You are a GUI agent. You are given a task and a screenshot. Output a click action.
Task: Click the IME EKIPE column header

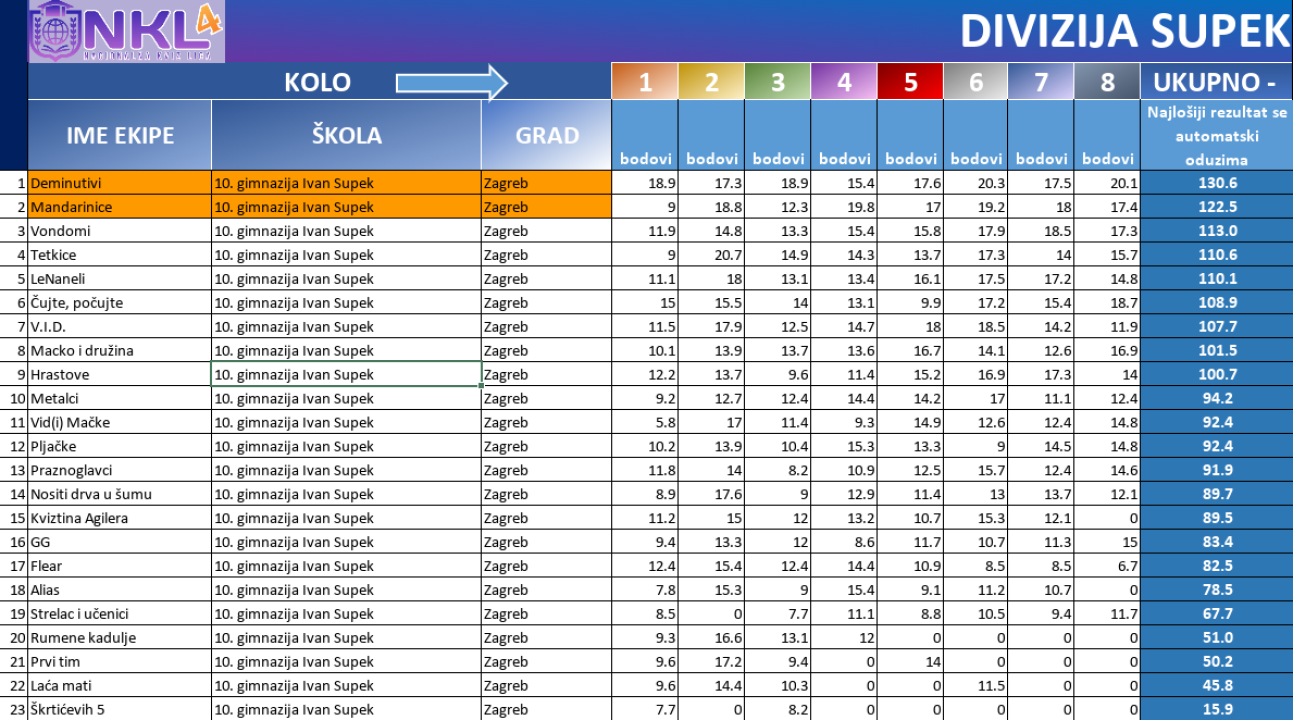point(120,136)
